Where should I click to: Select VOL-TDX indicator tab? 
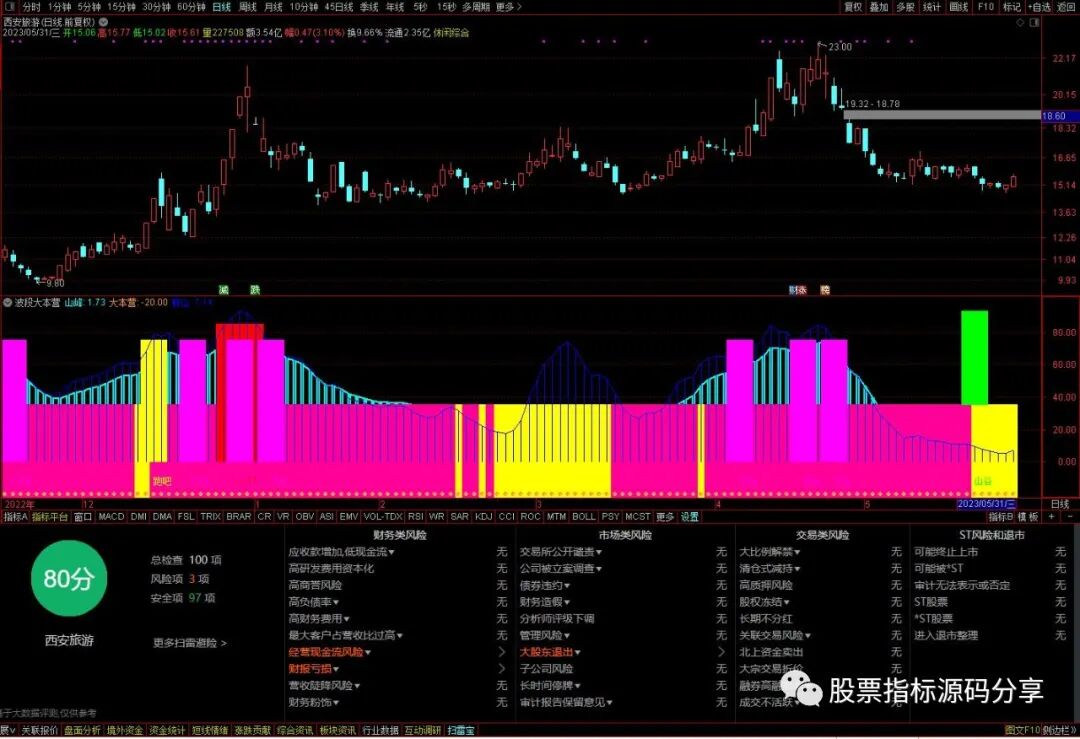pyautogui.click(x=383, y=517)
